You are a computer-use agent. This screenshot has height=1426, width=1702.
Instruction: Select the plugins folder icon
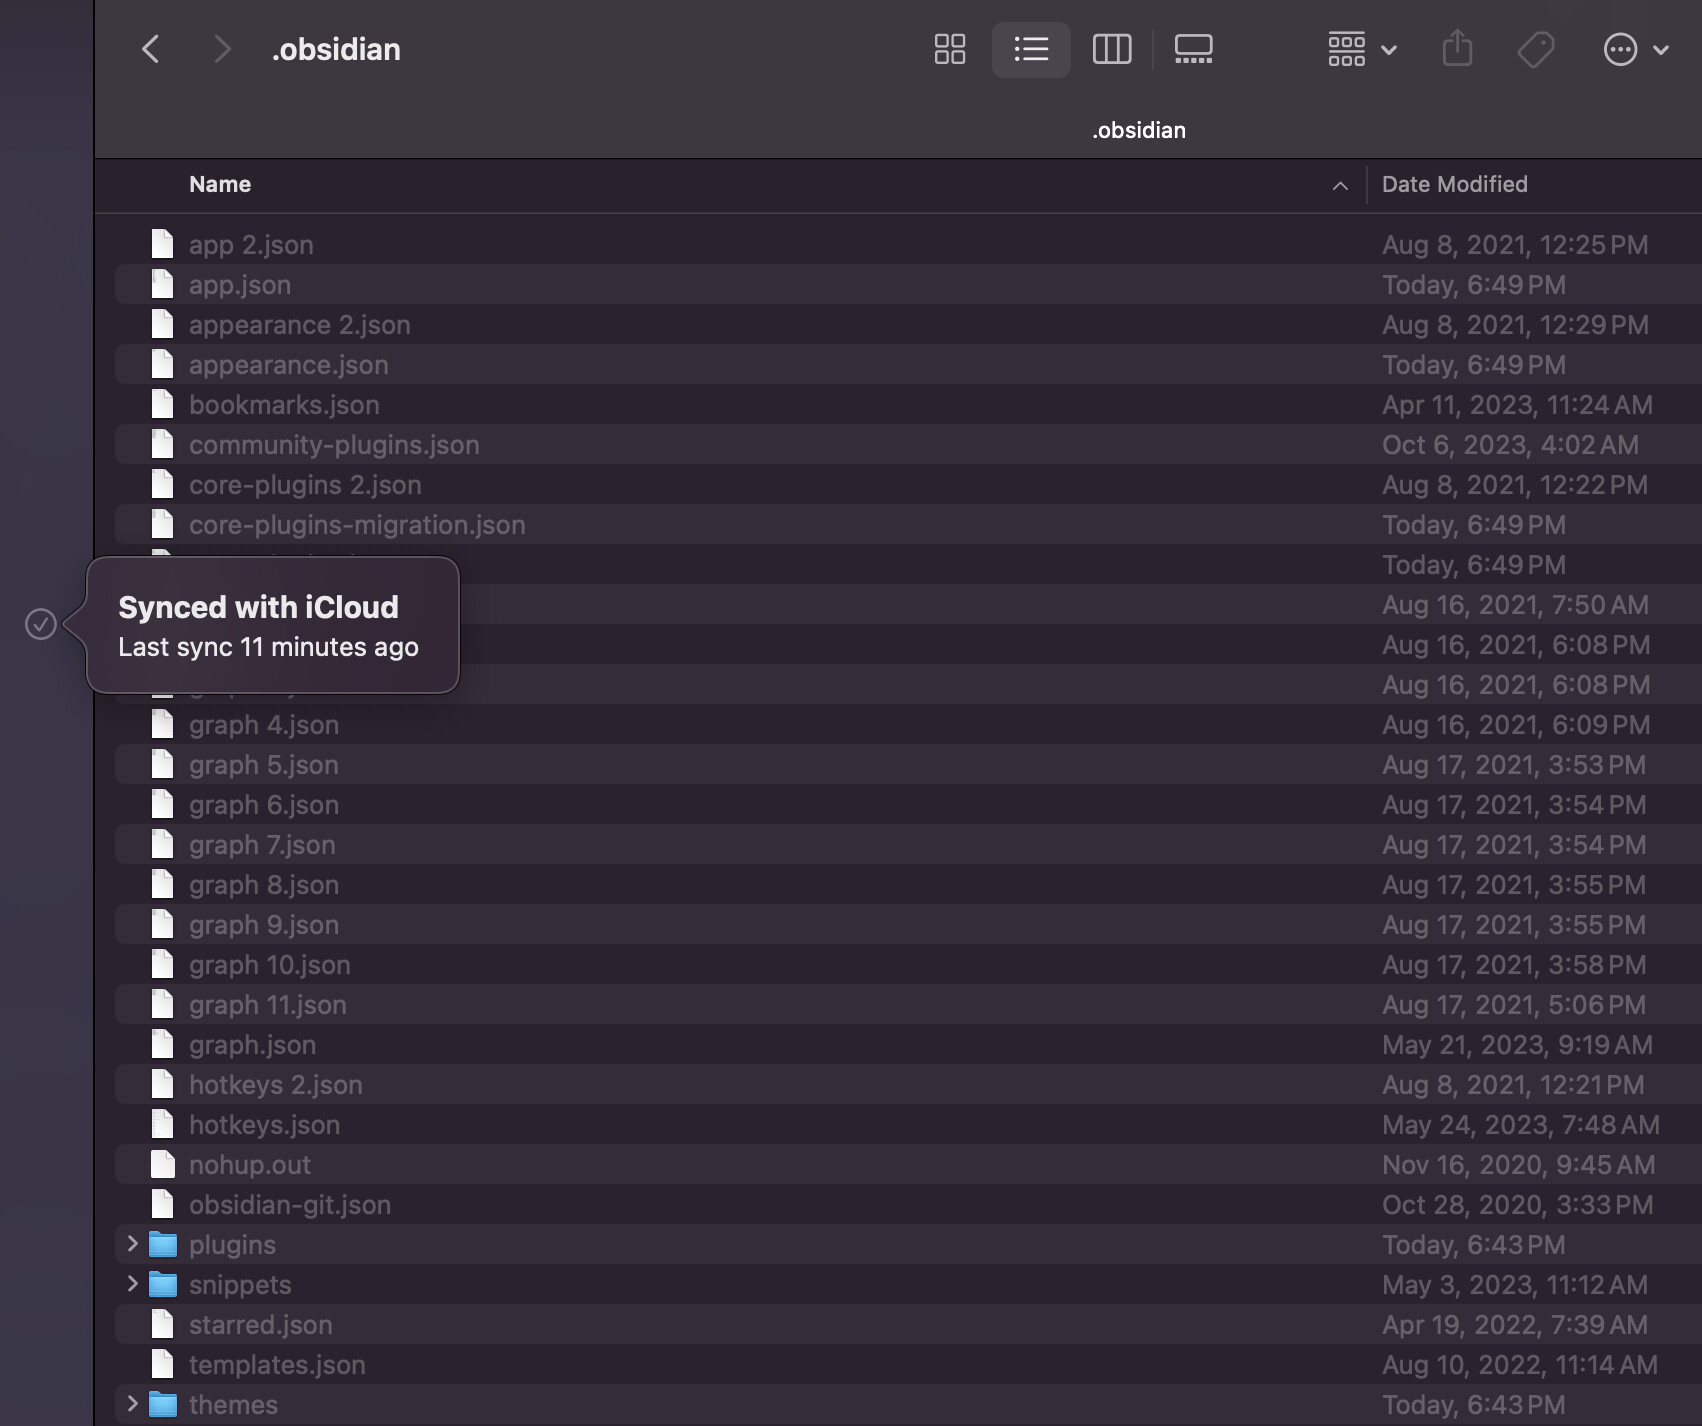coord(163,1244)
